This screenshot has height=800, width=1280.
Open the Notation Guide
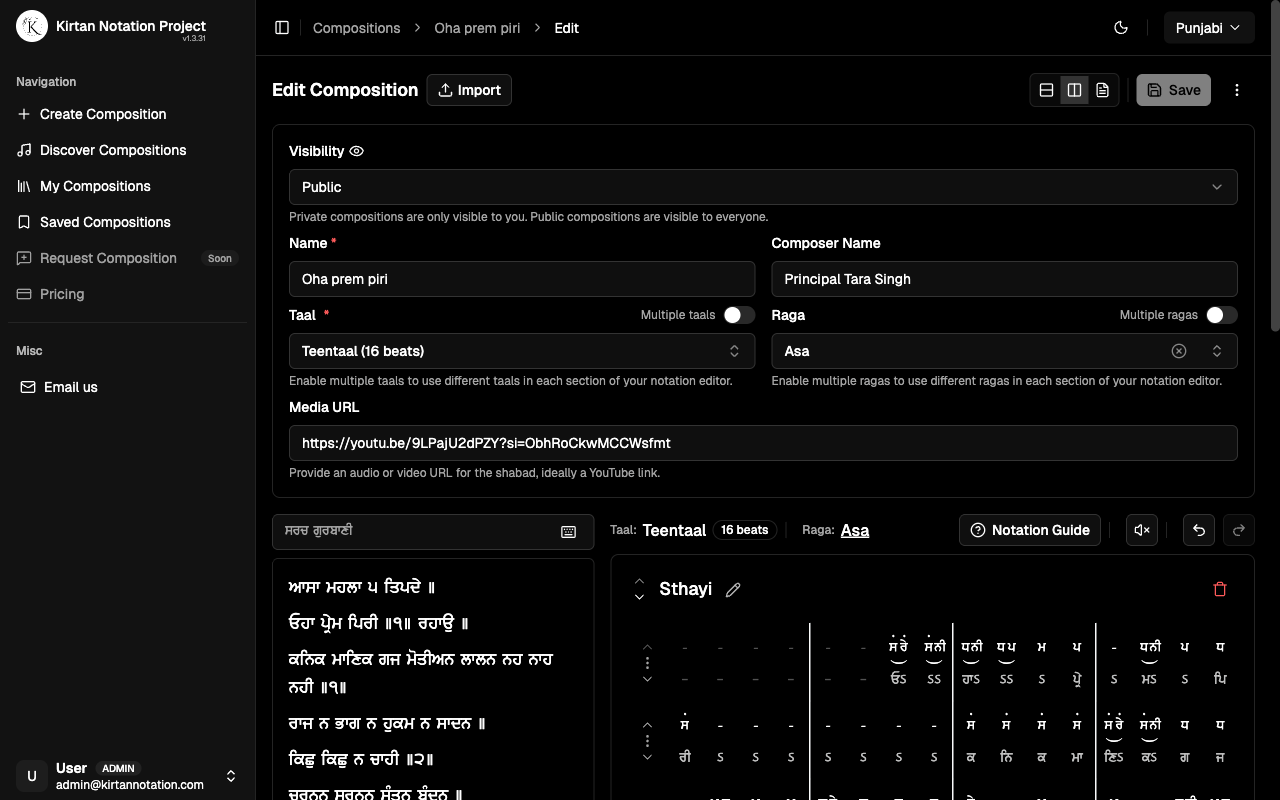1029,530
